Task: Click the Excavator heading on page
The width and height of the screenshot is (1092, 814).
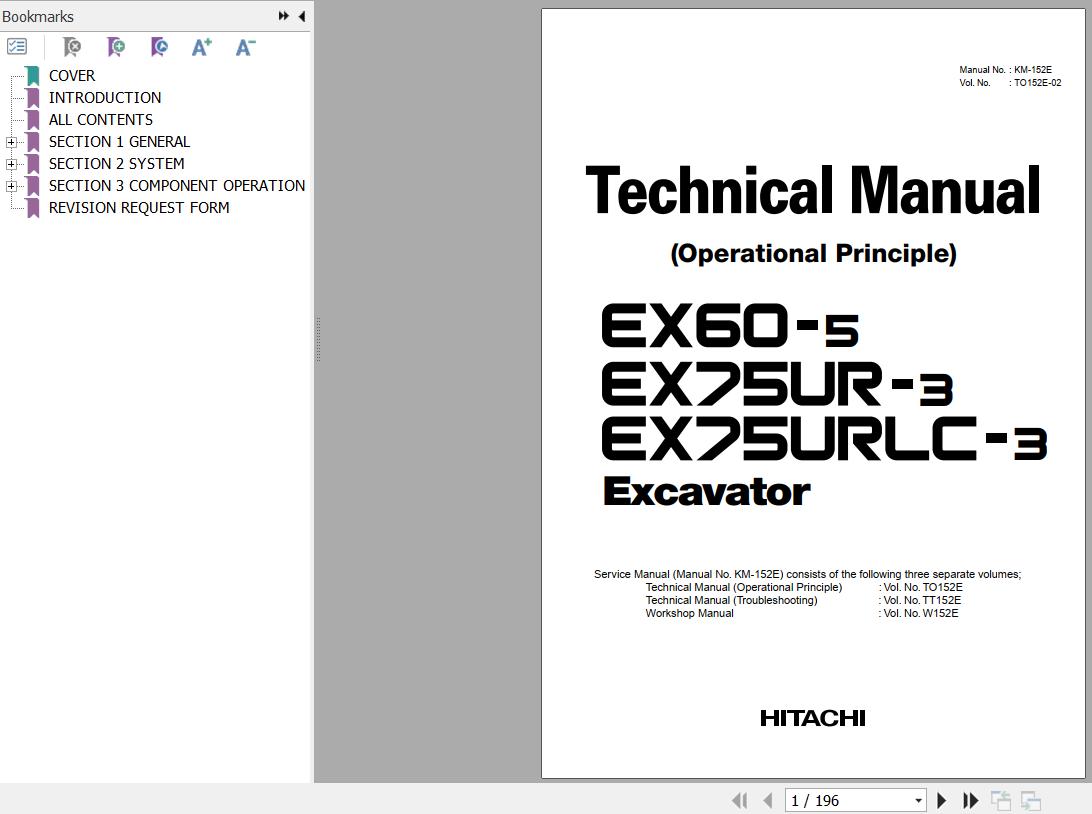Action: 707,492
